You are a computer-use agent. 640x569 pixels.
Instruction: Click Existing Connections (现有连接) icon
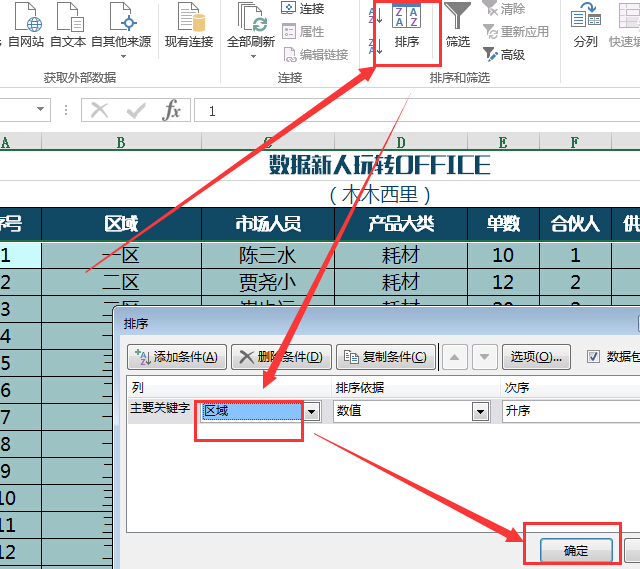[189, 24]
